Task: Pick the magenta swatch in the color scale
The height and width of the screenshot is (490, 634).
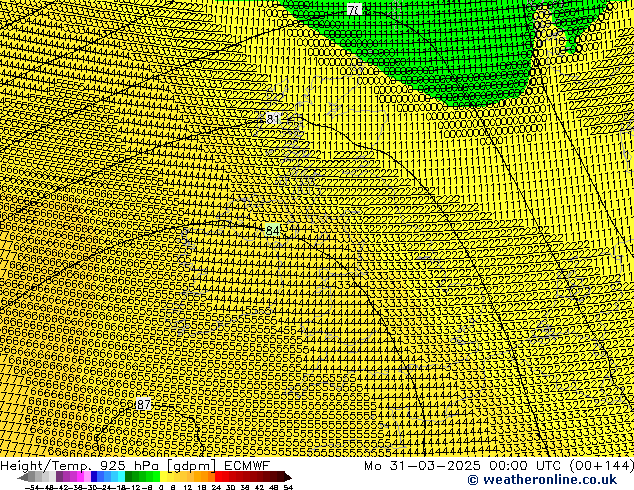Action: point(80,476)
